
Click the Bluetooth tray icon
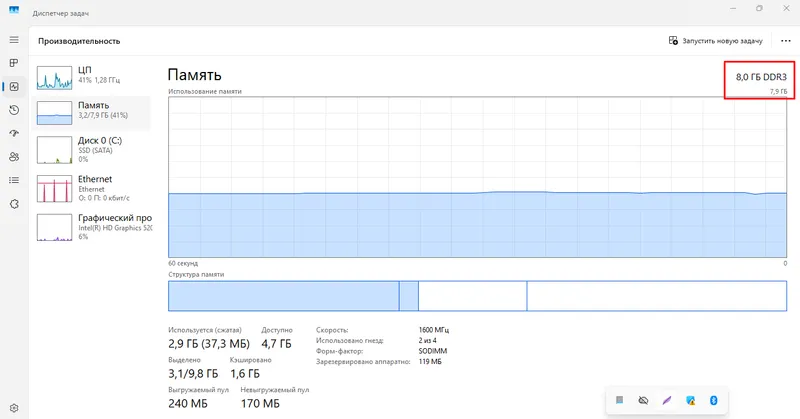[x=713, y=400]
